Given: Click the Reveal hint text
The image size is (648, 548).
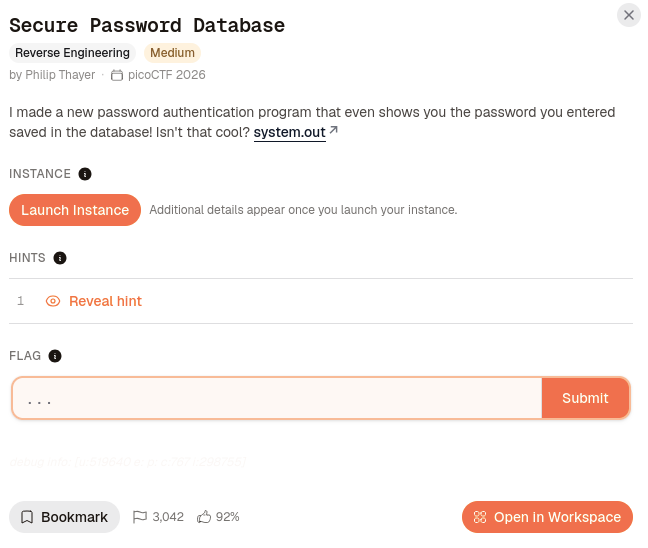Looking at the screenshot, I should 105,301.
